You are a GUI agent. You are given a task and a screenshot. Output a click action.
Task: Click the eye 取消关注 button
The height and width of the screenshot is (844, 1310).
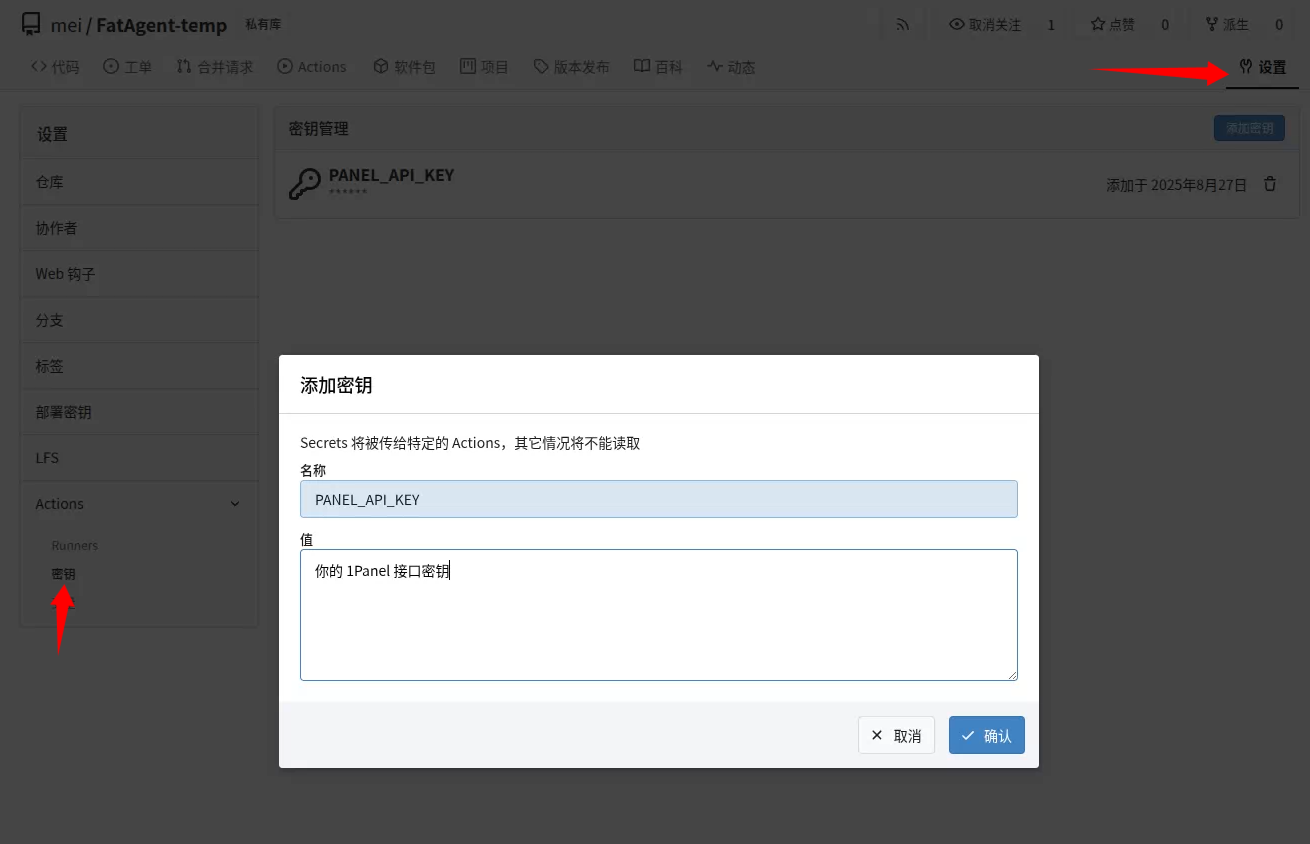[x=985, y=25]
